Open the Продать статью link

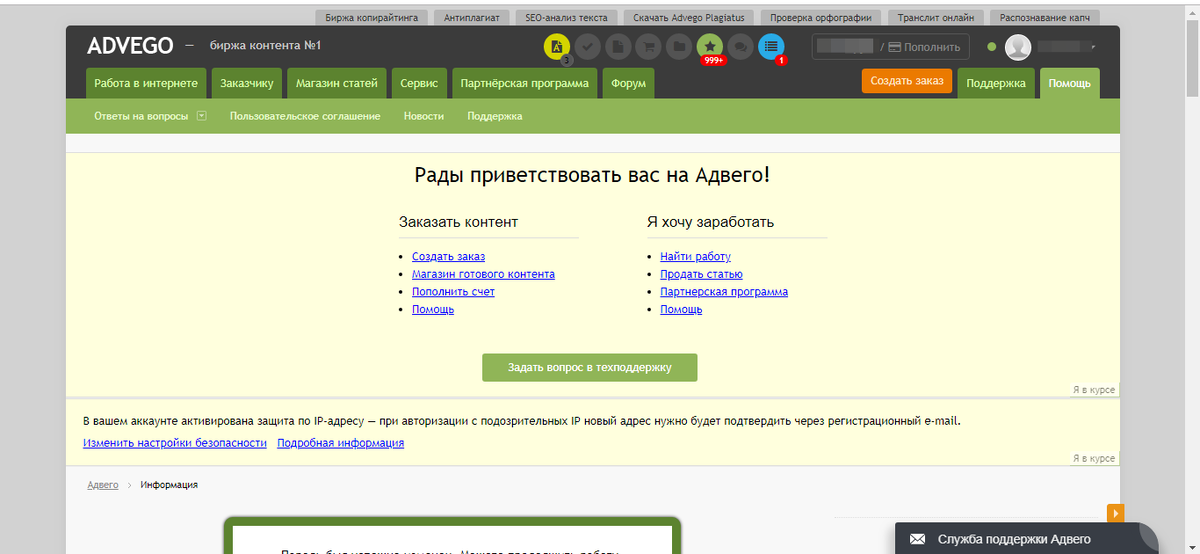701,274
